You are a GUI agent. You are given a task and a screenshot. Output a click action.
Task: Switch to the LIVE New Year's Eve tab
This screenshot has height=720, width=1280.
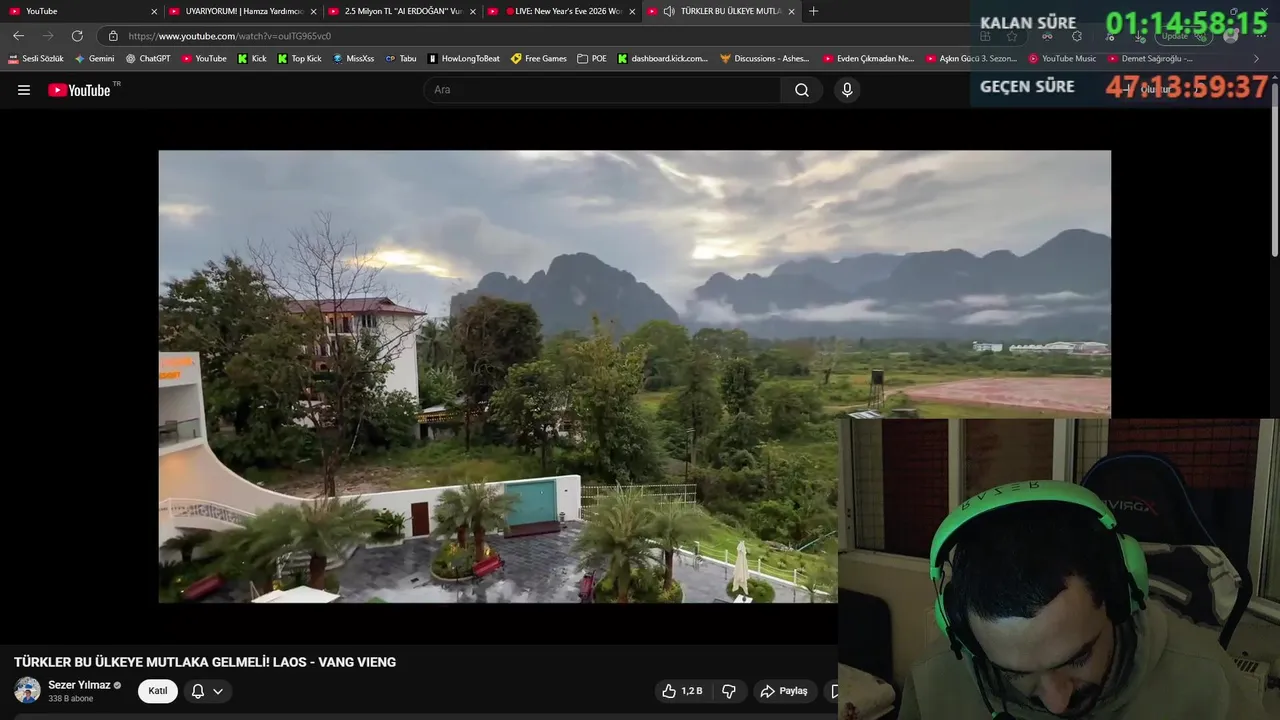(561, 11)
